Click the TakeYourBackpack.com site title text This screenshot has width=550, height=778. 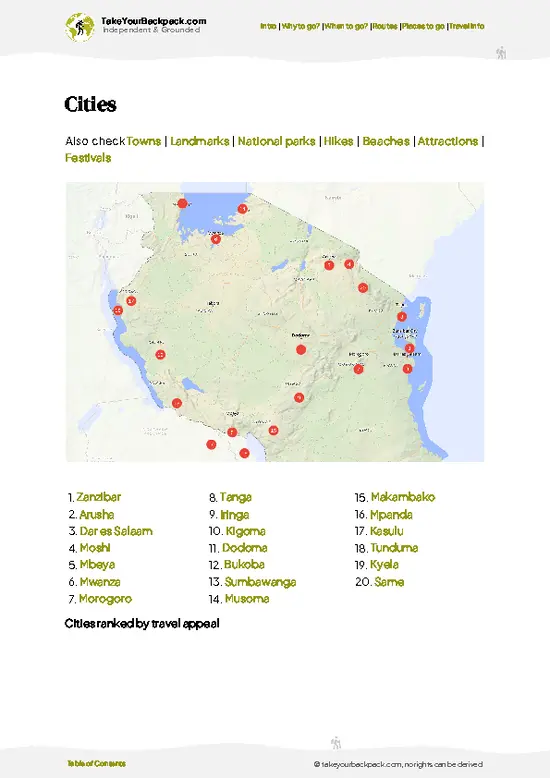tap(153, 21)
